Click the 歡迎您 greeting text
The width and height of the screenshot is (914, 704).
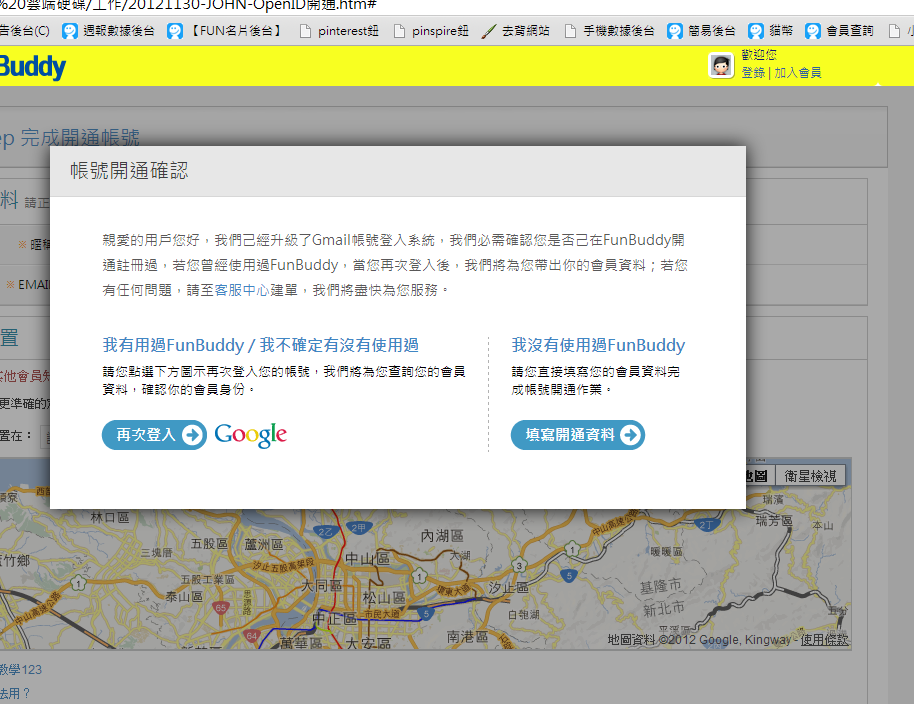759,55
